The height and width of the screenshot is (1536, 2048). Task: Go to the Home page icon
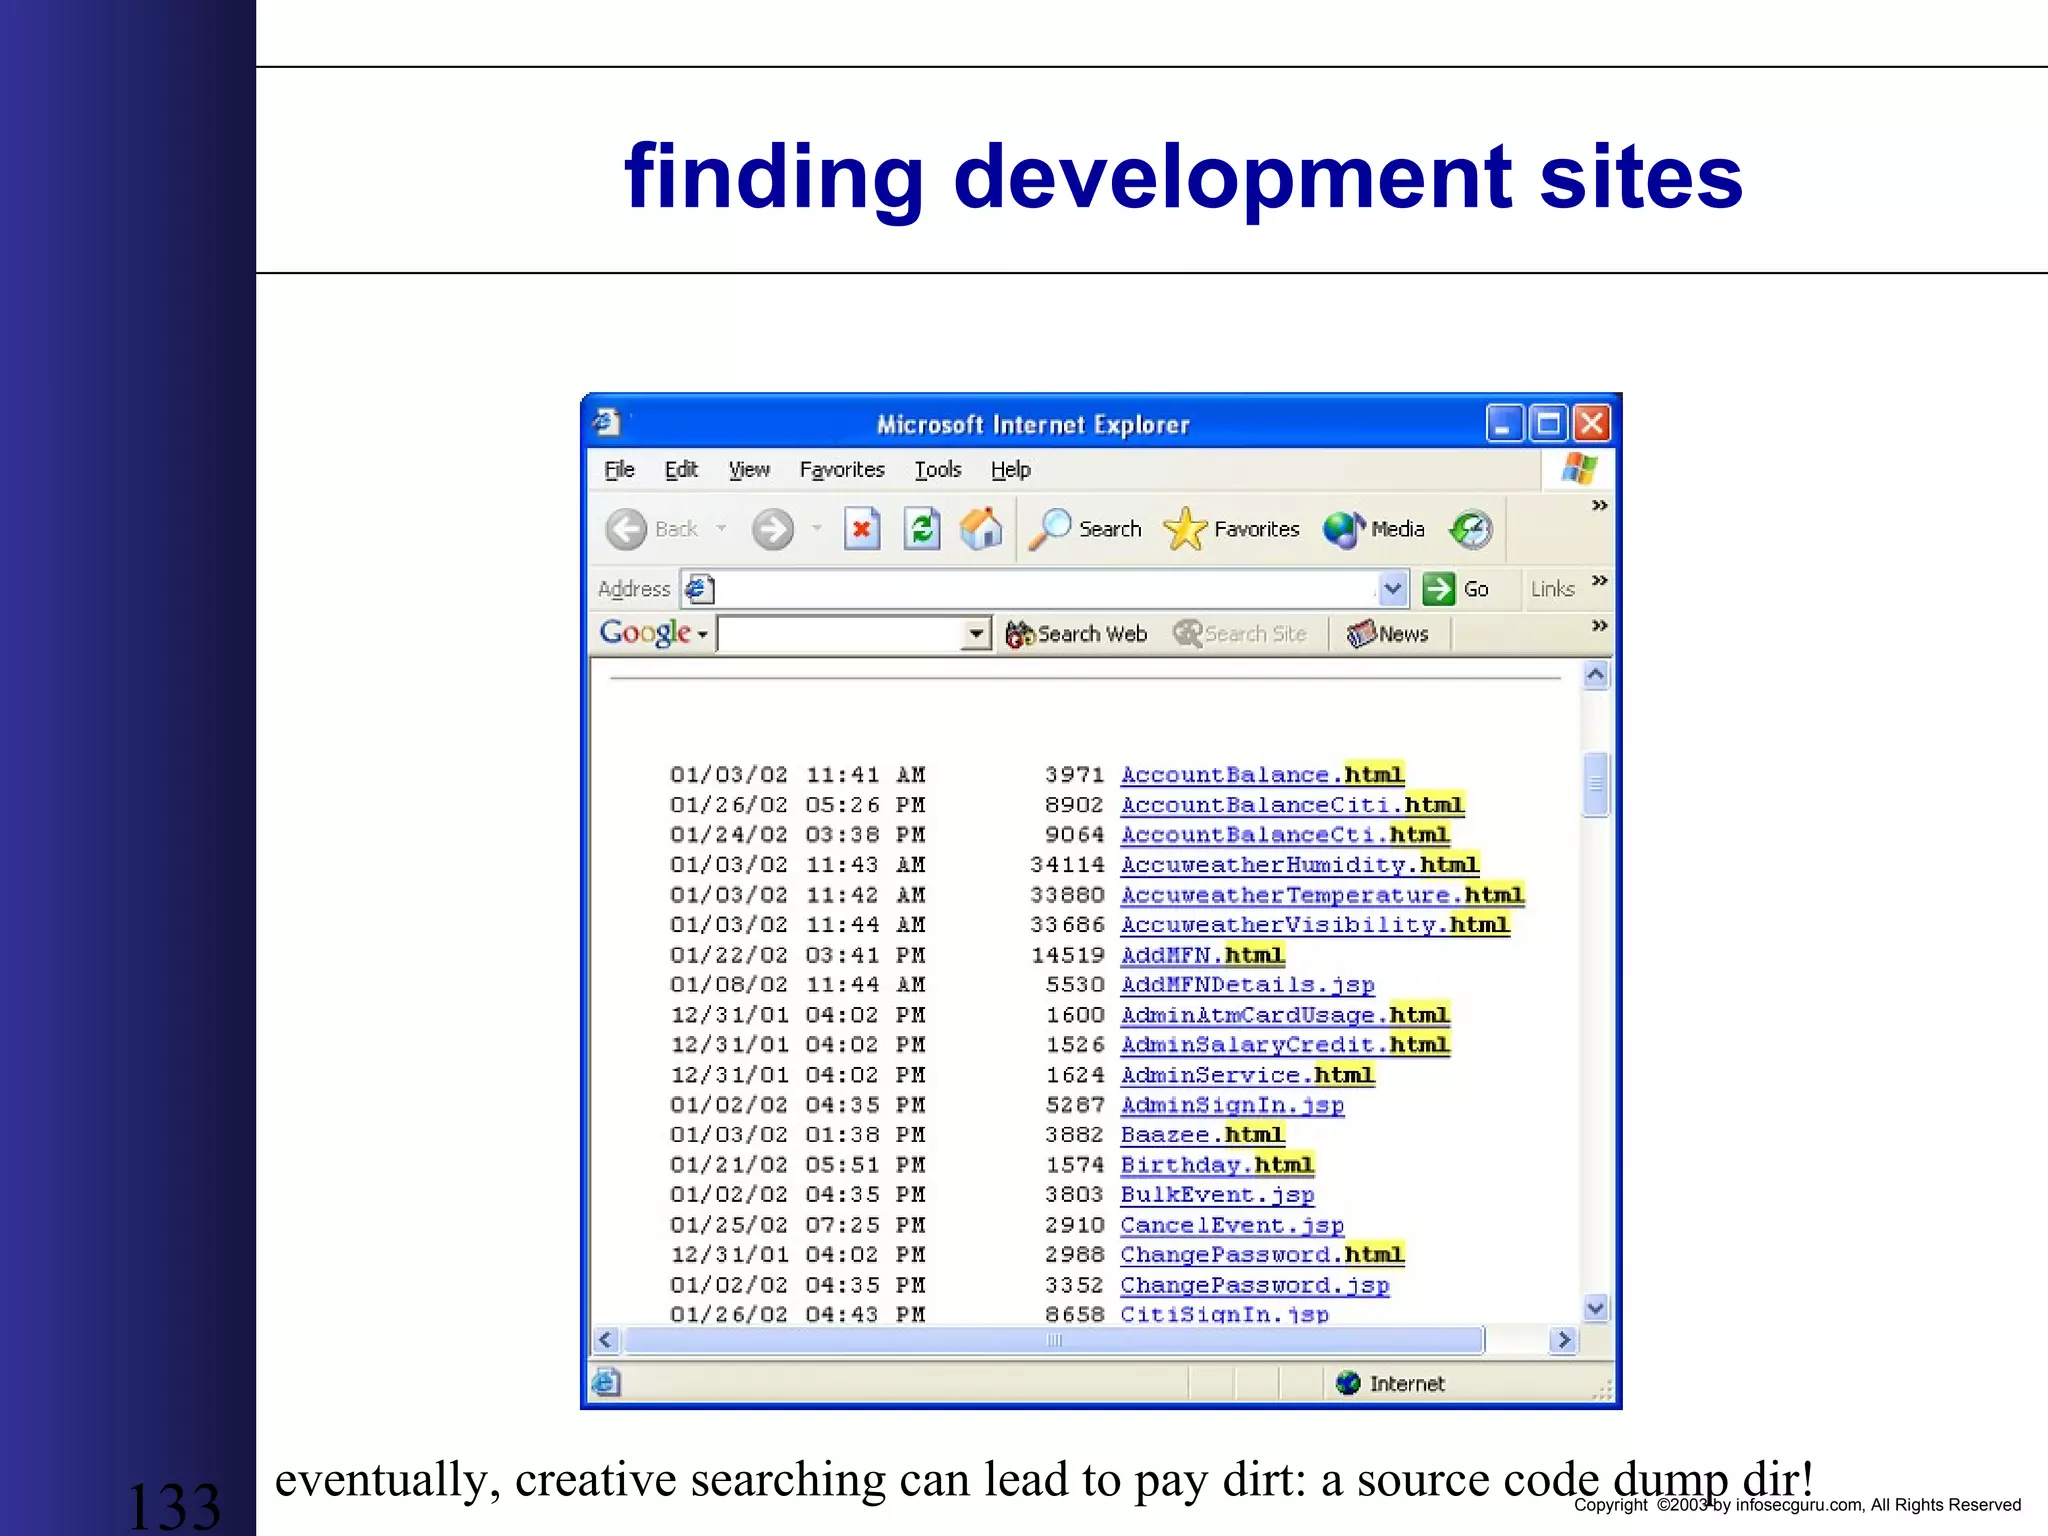pos(981,528)
